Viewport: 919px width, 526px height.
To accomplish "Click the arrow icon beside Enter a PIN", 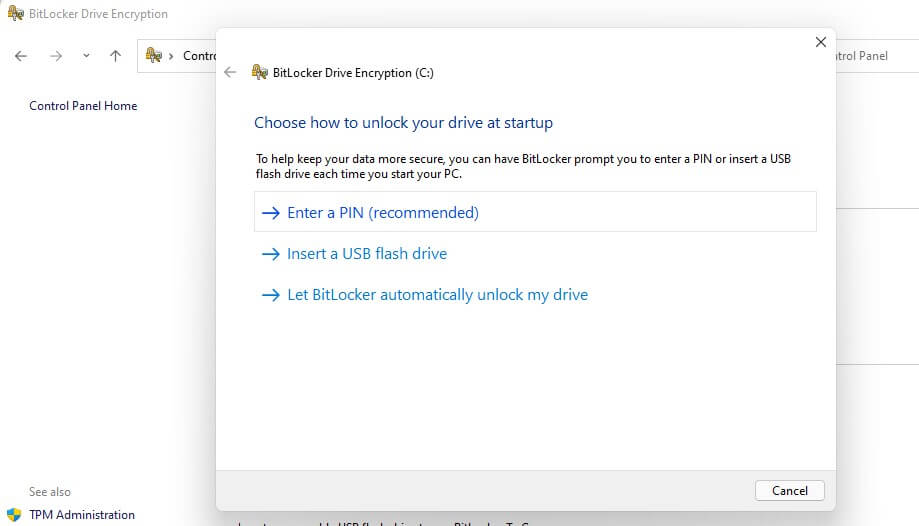I will pyautogui.click(x=270, y=213).
